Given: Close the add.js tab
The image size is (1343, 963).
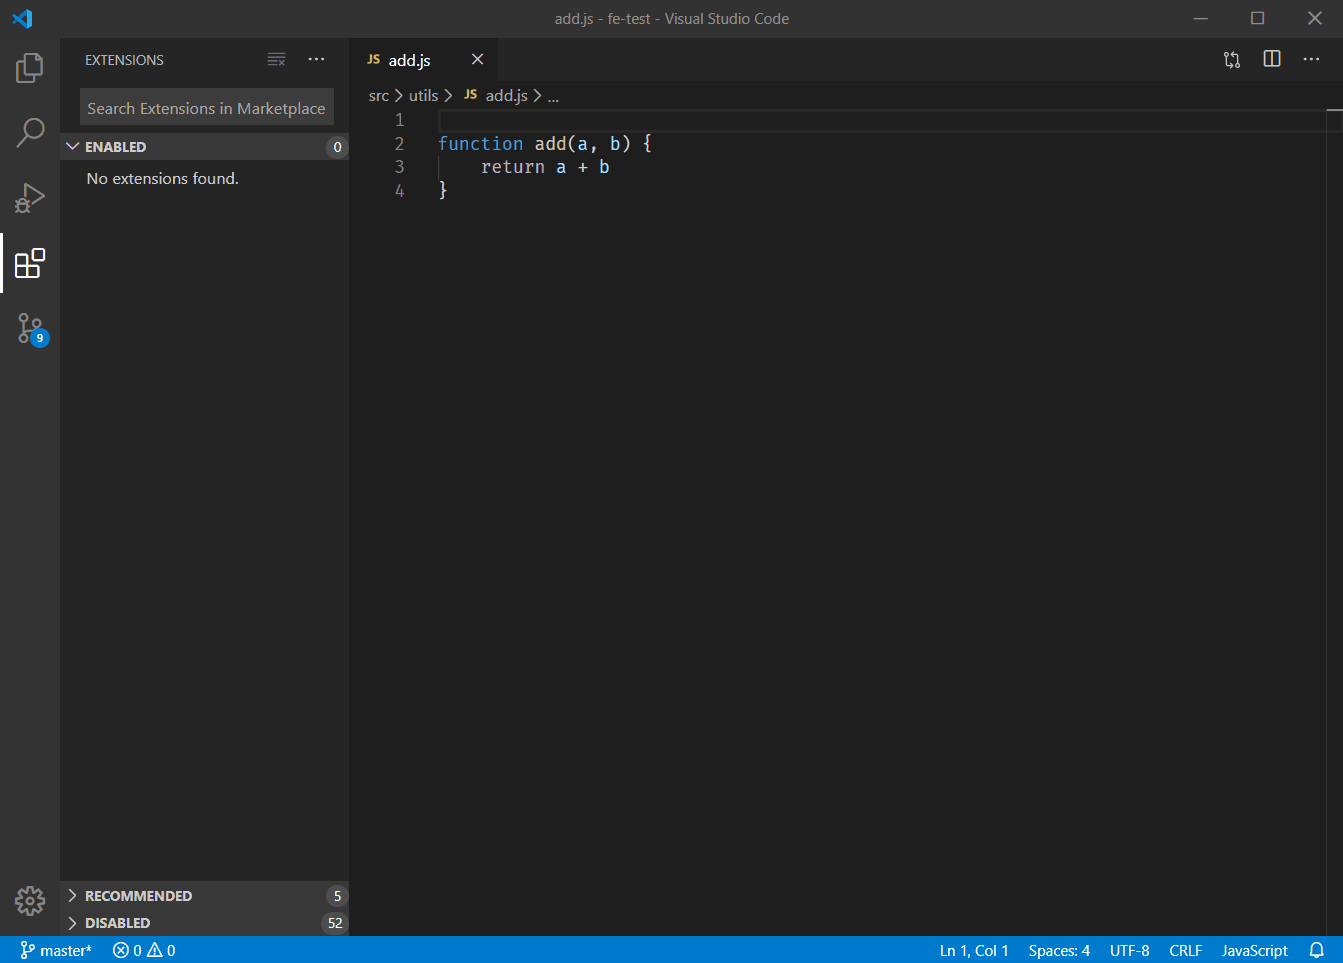Looking at the screenshot, I should pos(477,60).
